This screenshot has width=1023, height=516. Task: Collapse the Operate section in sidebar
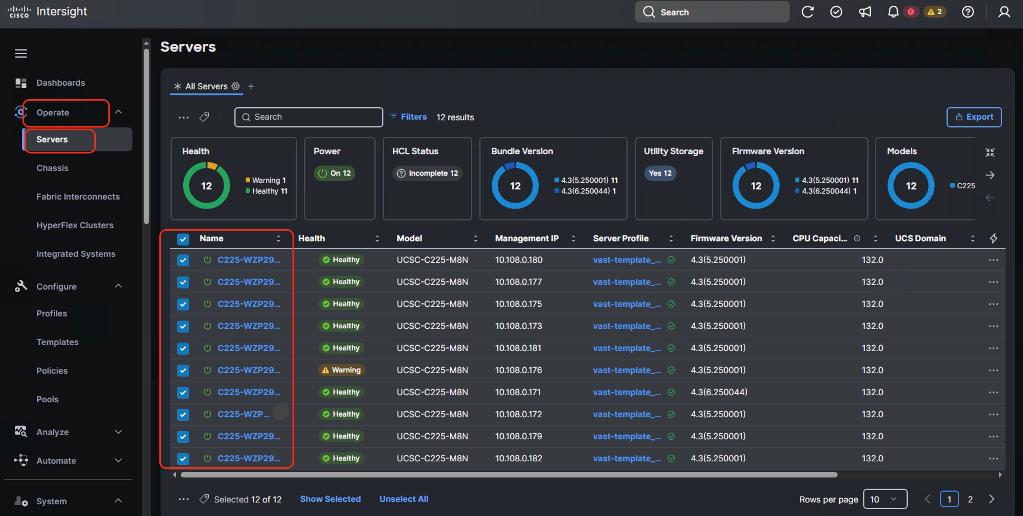118,113
